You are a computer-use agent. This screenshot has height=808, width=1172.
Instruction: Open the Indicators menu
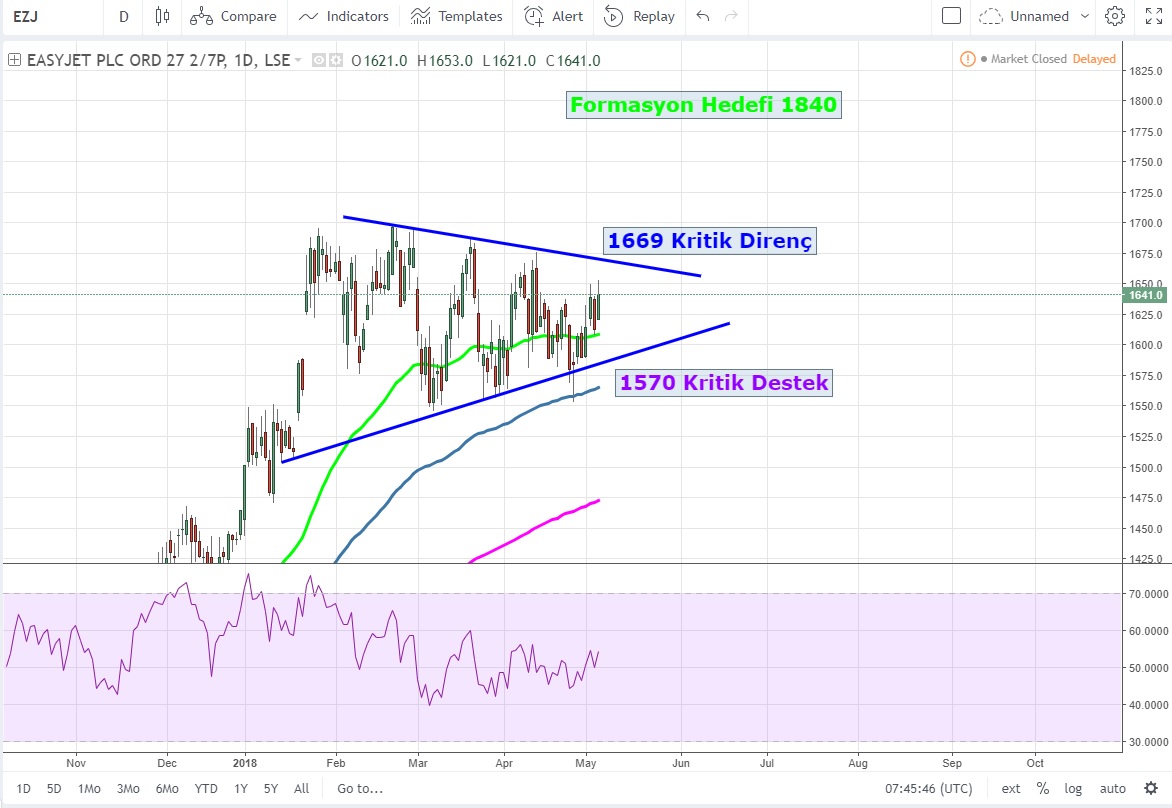point(344,16)
